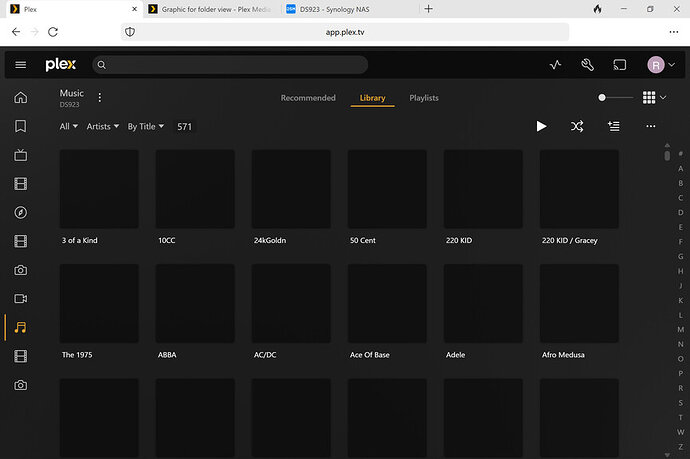The width and height of the screenshot is (690, 459).
Task: Jump to letter M in alphabet index
Action: (680, 330)
